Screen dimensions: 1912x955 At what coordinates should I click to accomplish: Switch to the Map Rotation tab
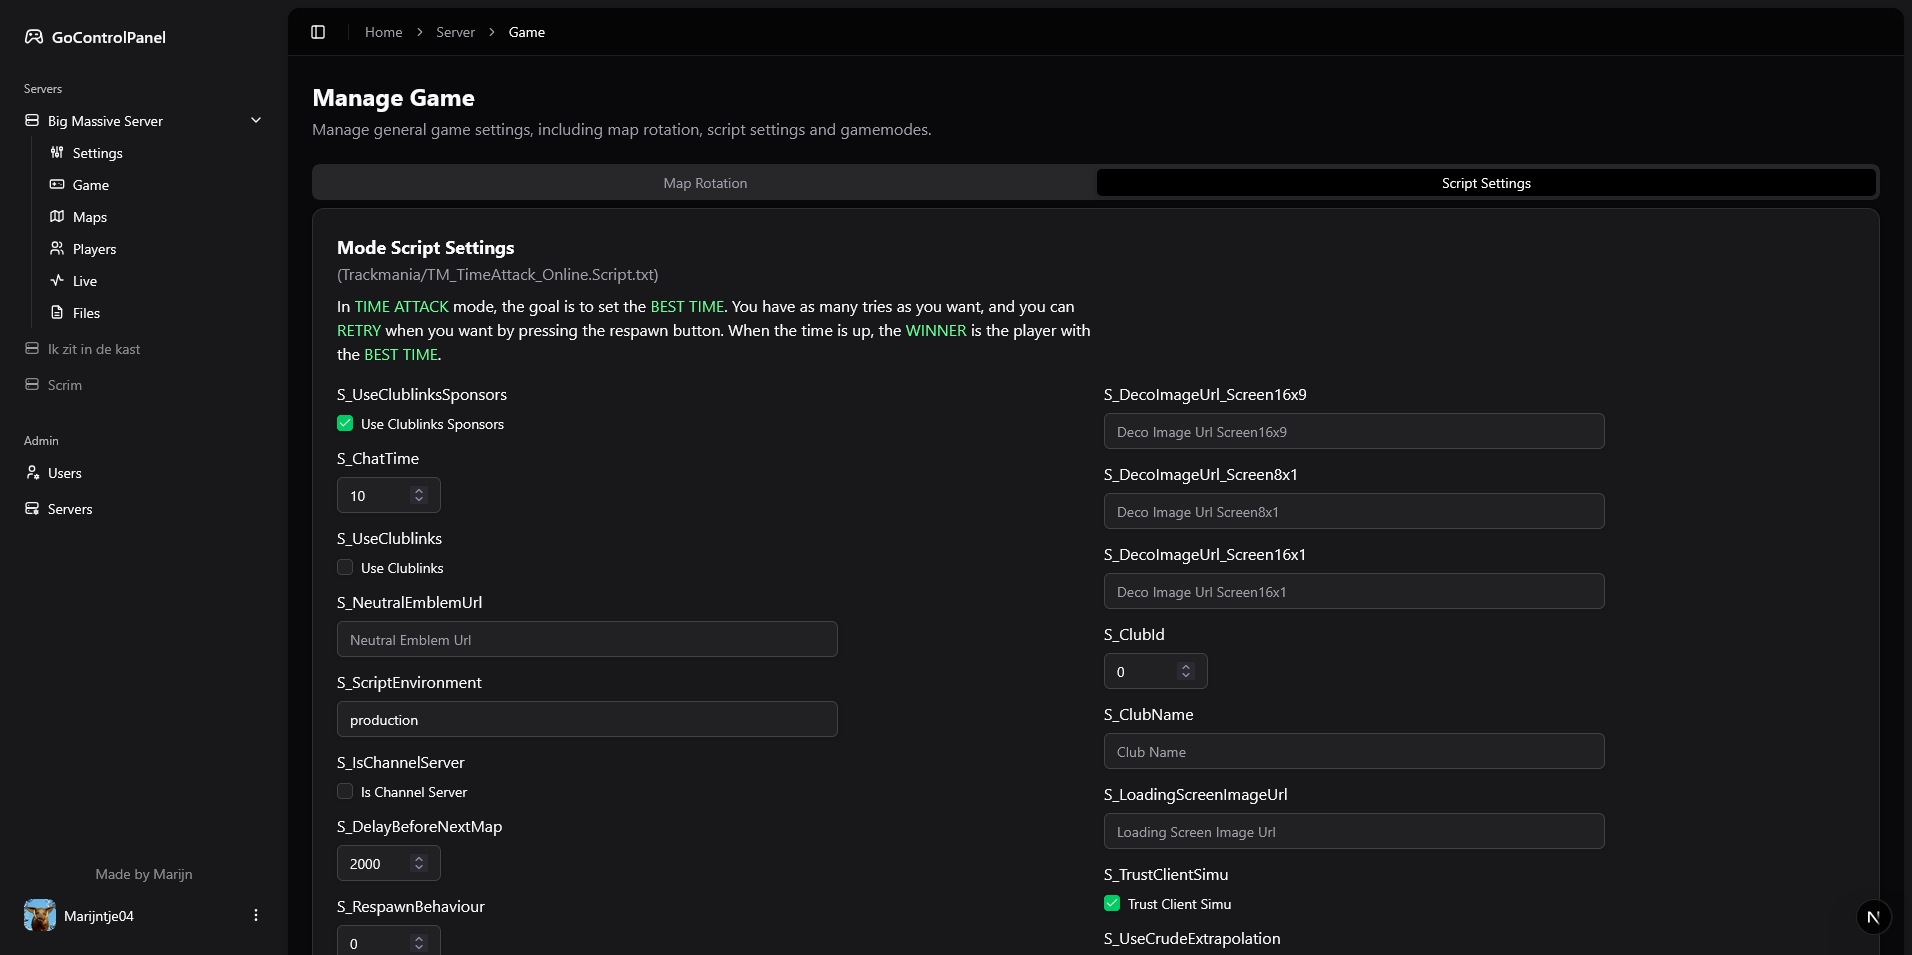point(705,183)
